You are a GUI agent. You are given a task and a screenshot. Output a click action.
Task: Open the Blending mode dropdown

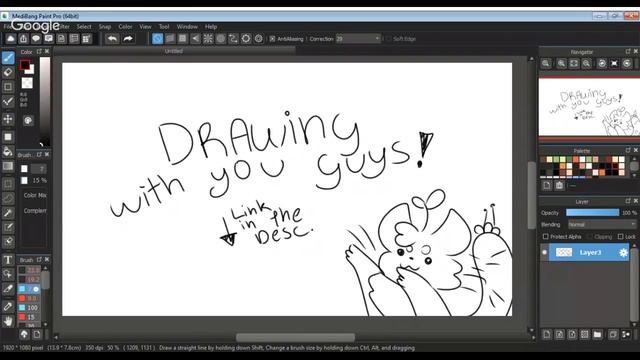pos(602,224)
